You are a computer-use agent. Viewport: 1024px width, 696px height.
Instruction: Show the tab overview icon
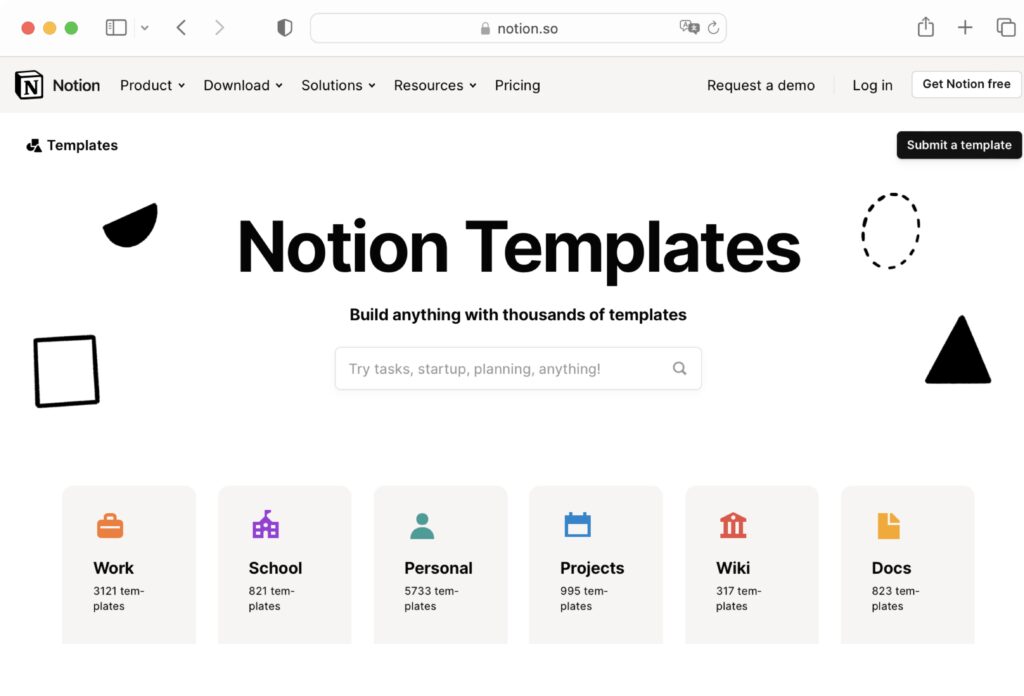(x=1006, y=27)
